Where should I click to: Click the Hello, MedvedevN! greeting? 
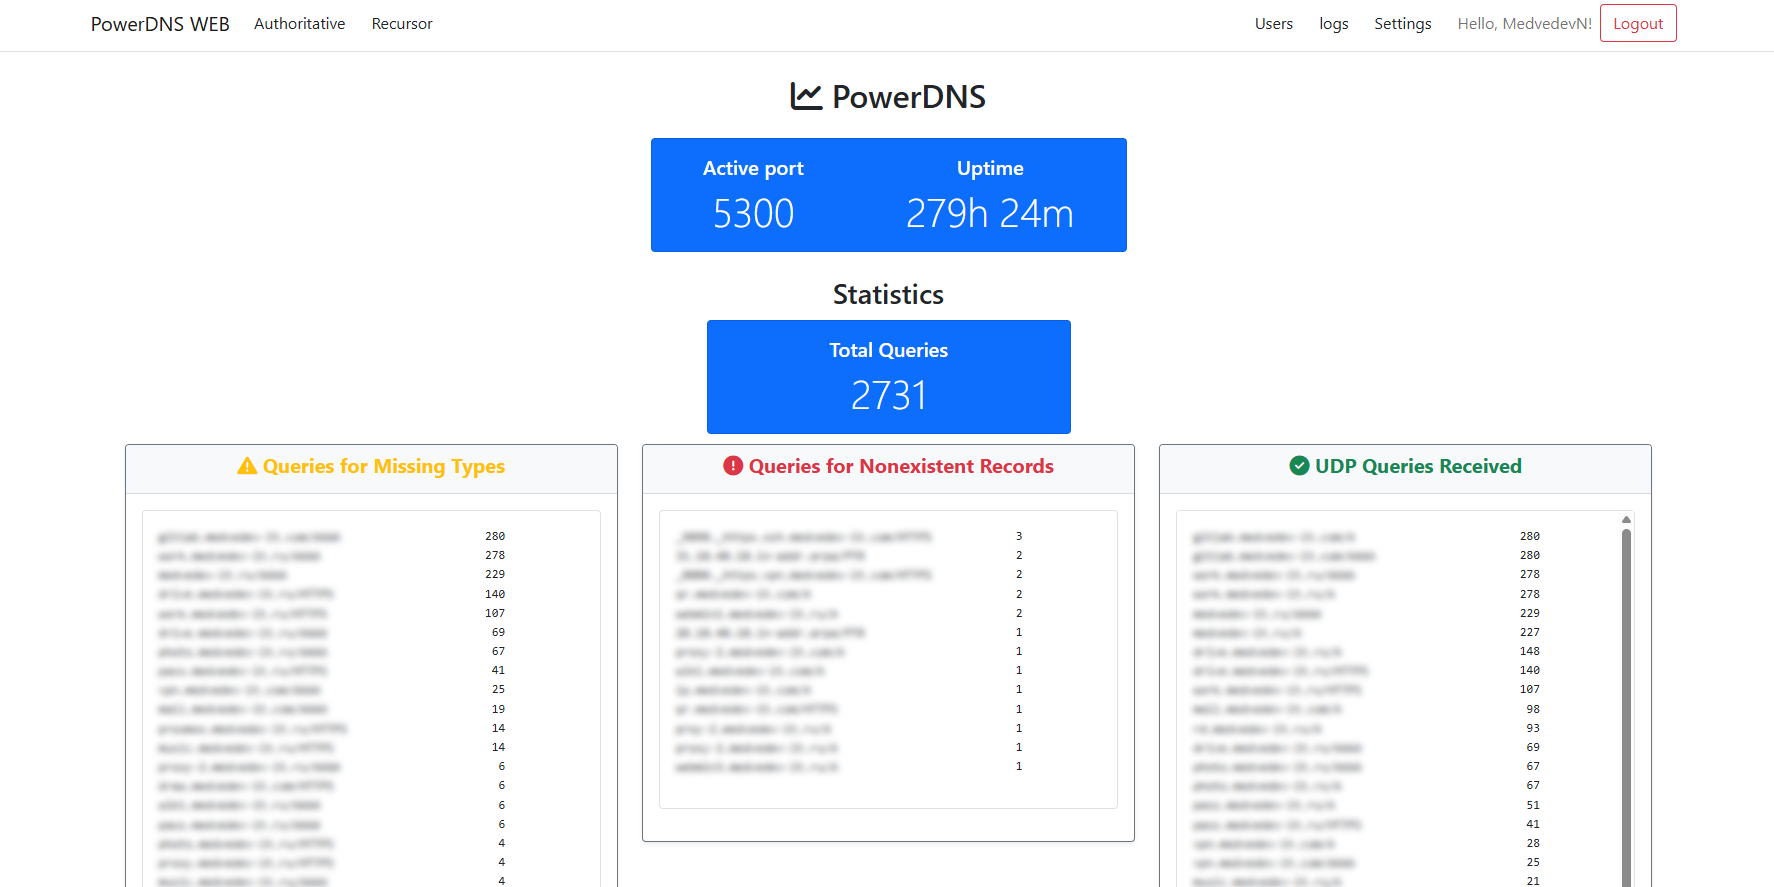tap(1524, 24)
